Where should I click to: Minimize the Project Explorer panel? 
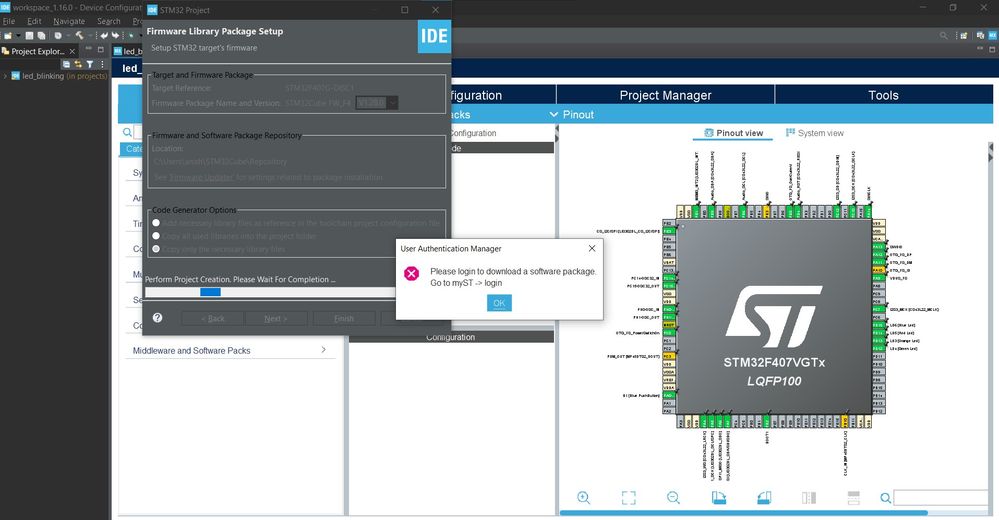point(89,49)
